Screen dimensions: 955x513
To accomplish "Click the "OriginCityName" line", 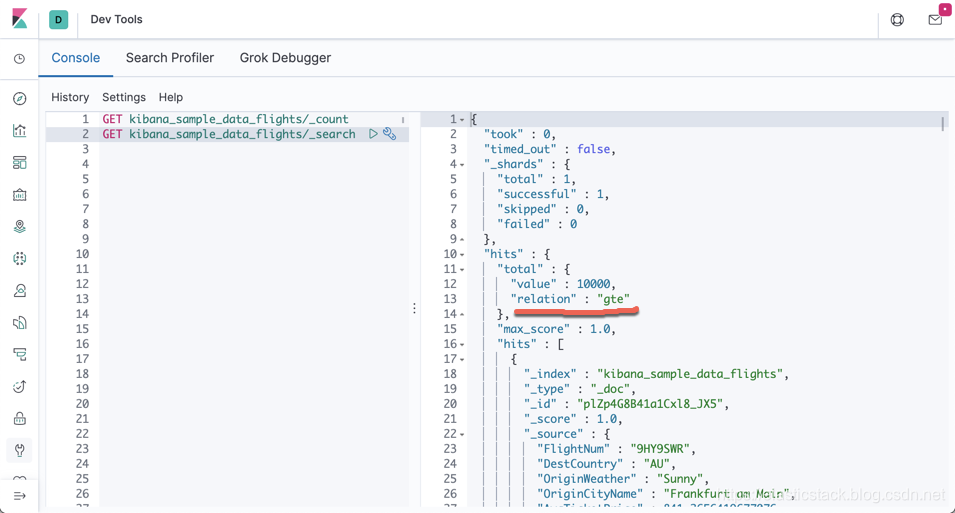I will click(x=665, y=494).
